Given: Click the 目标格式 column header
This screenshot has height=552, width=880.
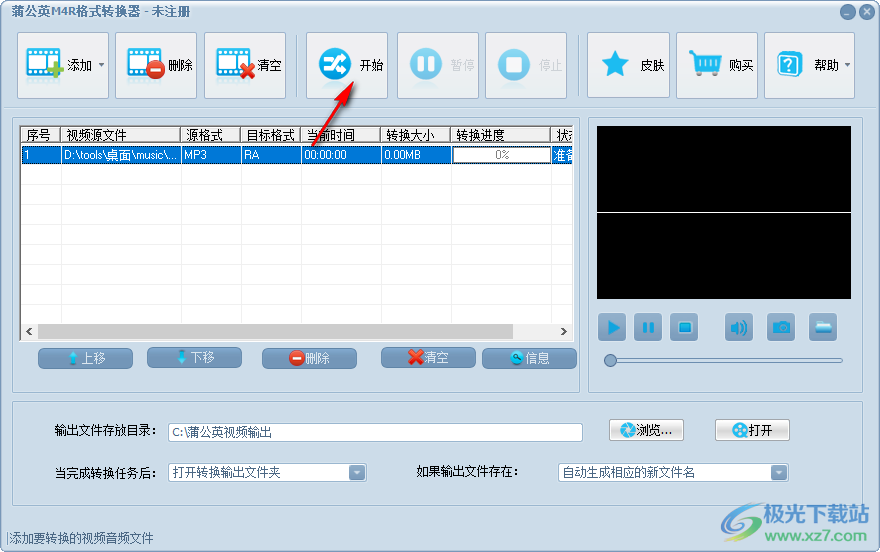Looking at the screenshot, I should pos(271,135).
